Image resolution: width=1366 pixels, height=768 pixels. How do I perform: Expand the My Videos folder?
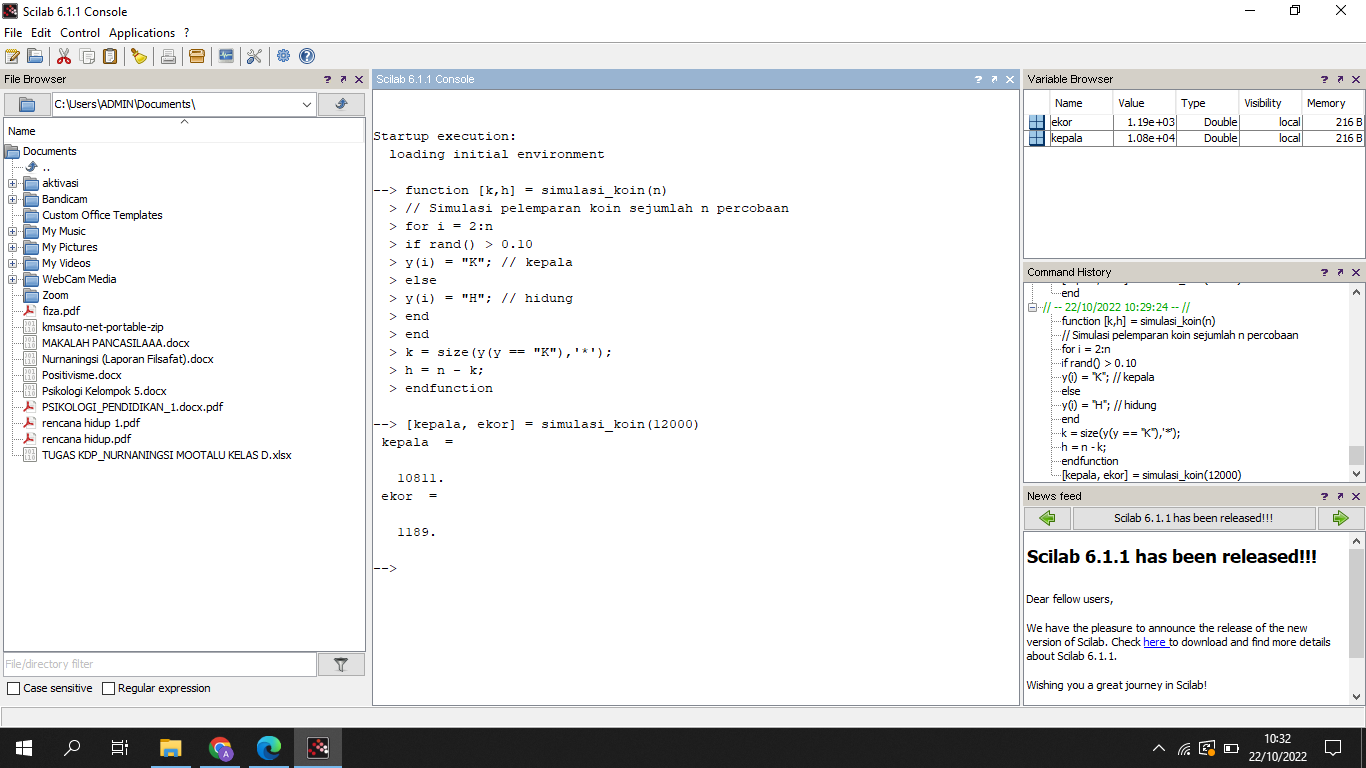click(x=12, y=263)
